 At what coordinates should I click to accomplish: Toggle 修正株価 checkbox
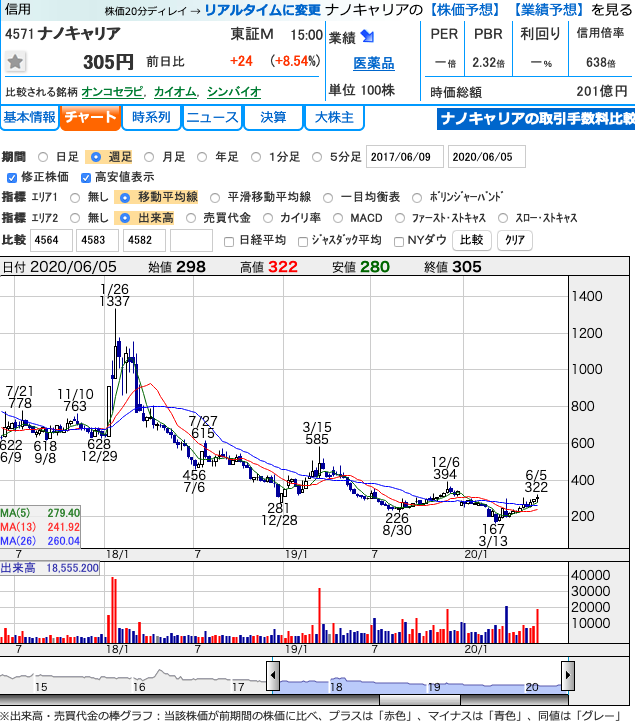pos(12,178)
